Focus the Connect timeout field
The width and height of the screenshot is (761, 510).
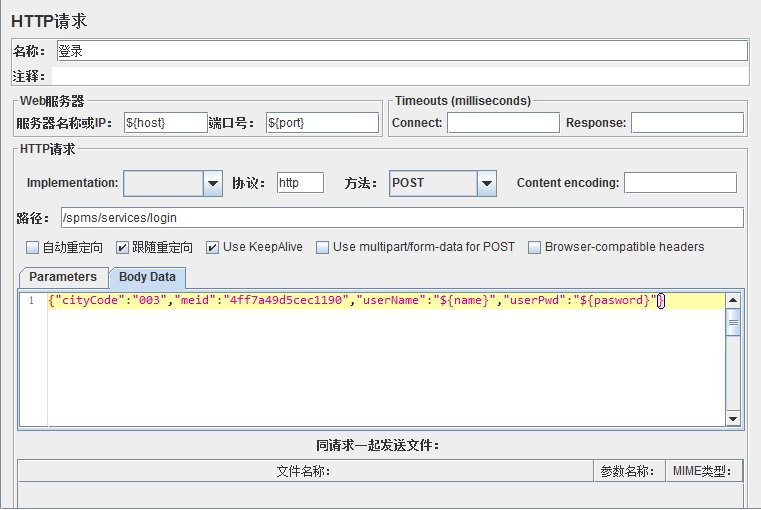503,123
